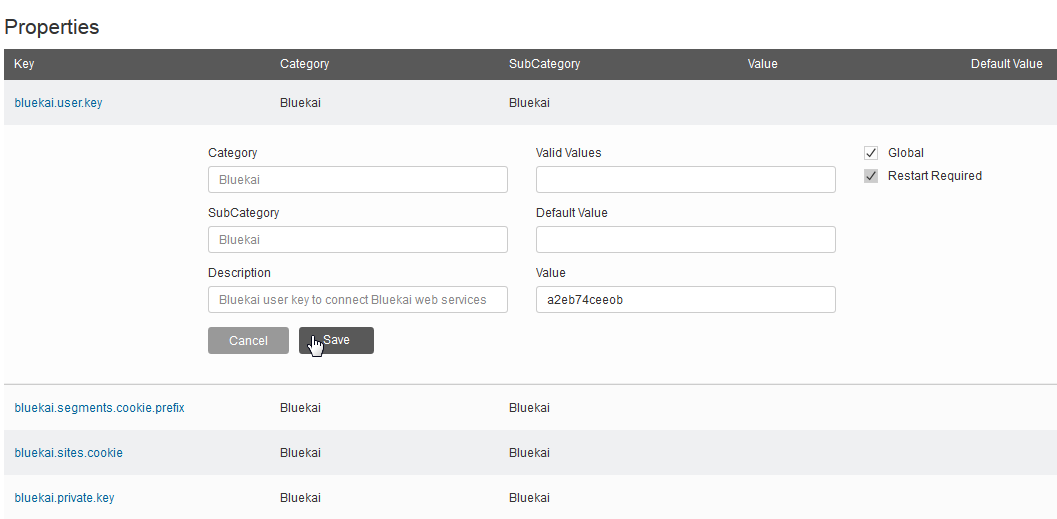The image size is (1057, 519).
Task: Toggle the Global checkbox
Action: (x=871, y=153)
